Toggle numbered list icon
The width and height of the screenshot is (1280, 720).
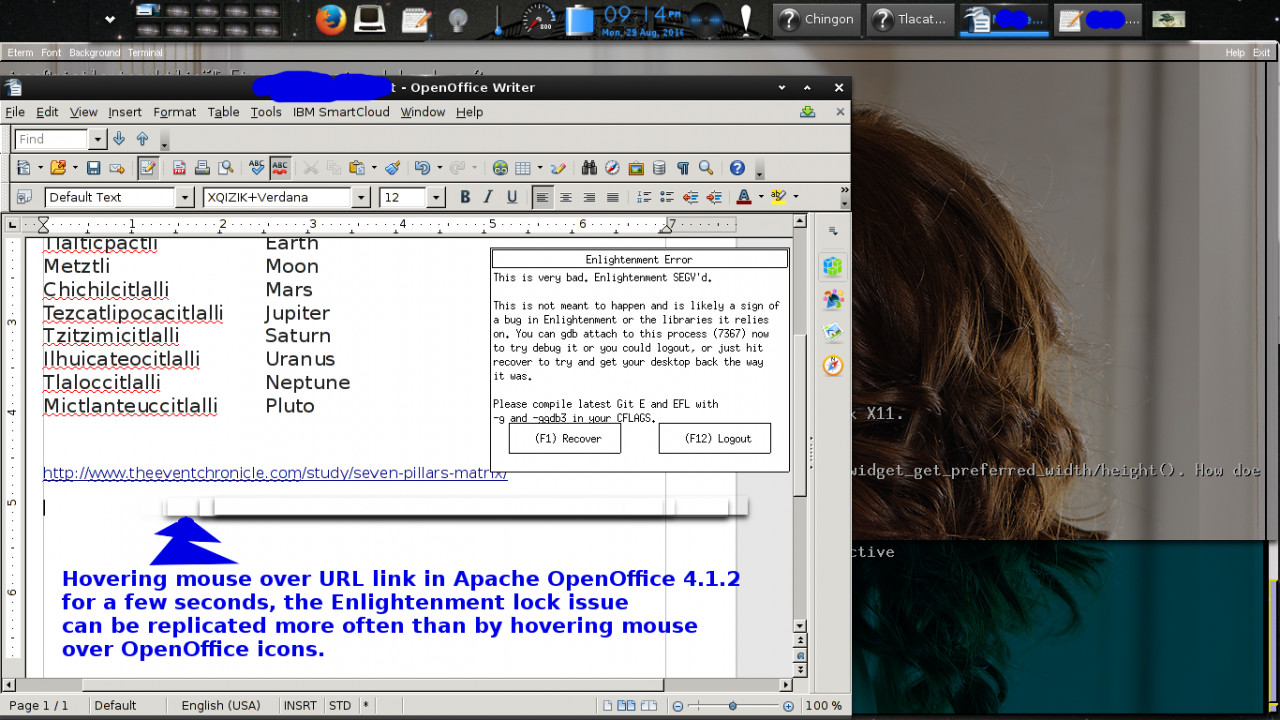click(644, 197)
